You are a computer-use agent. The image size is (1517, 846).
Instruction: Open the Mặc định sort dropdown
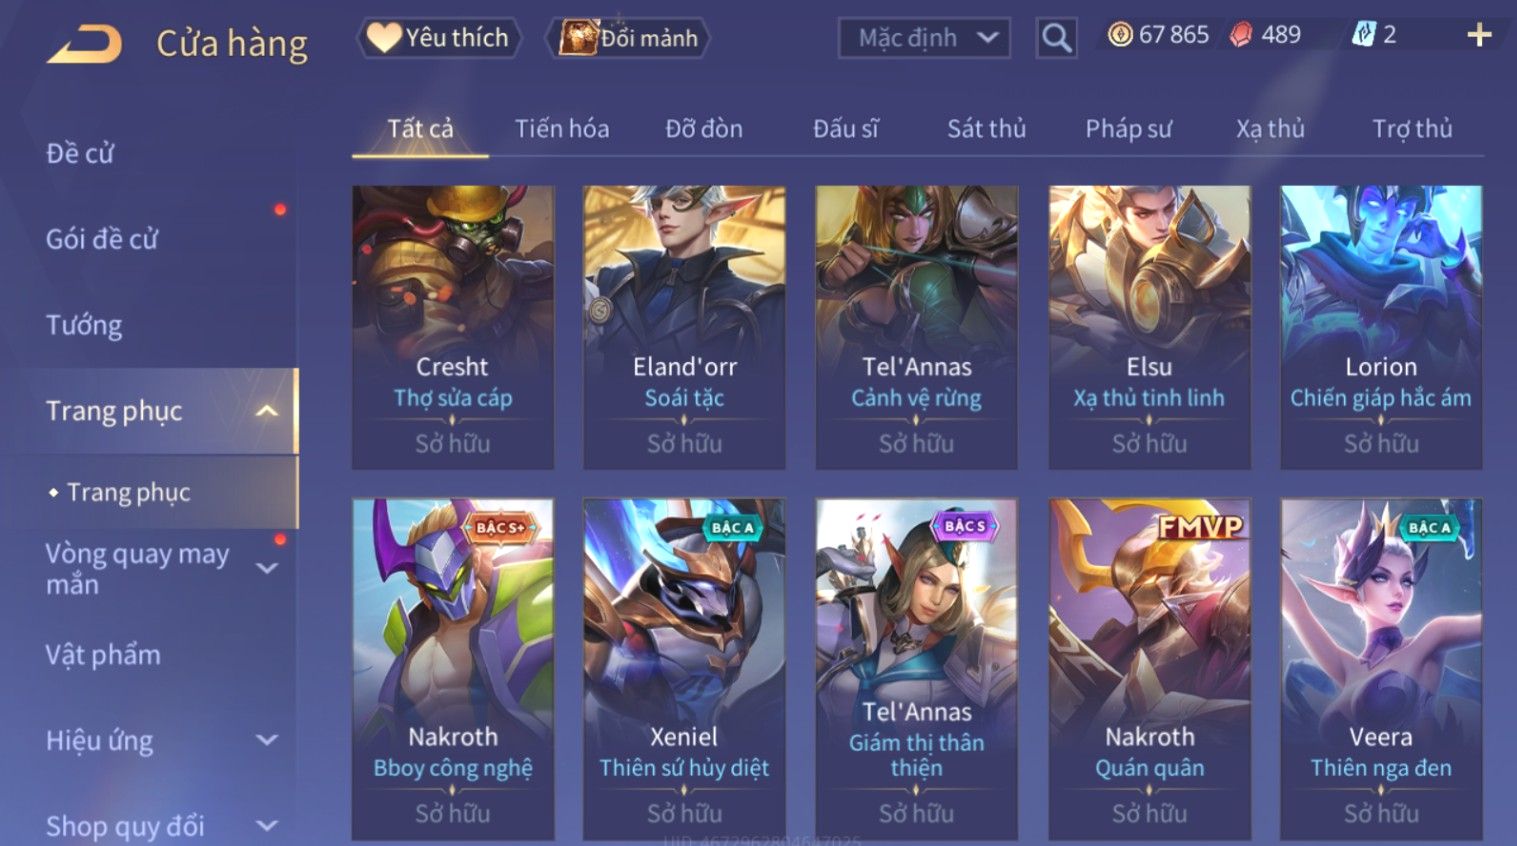click(924, 38)
